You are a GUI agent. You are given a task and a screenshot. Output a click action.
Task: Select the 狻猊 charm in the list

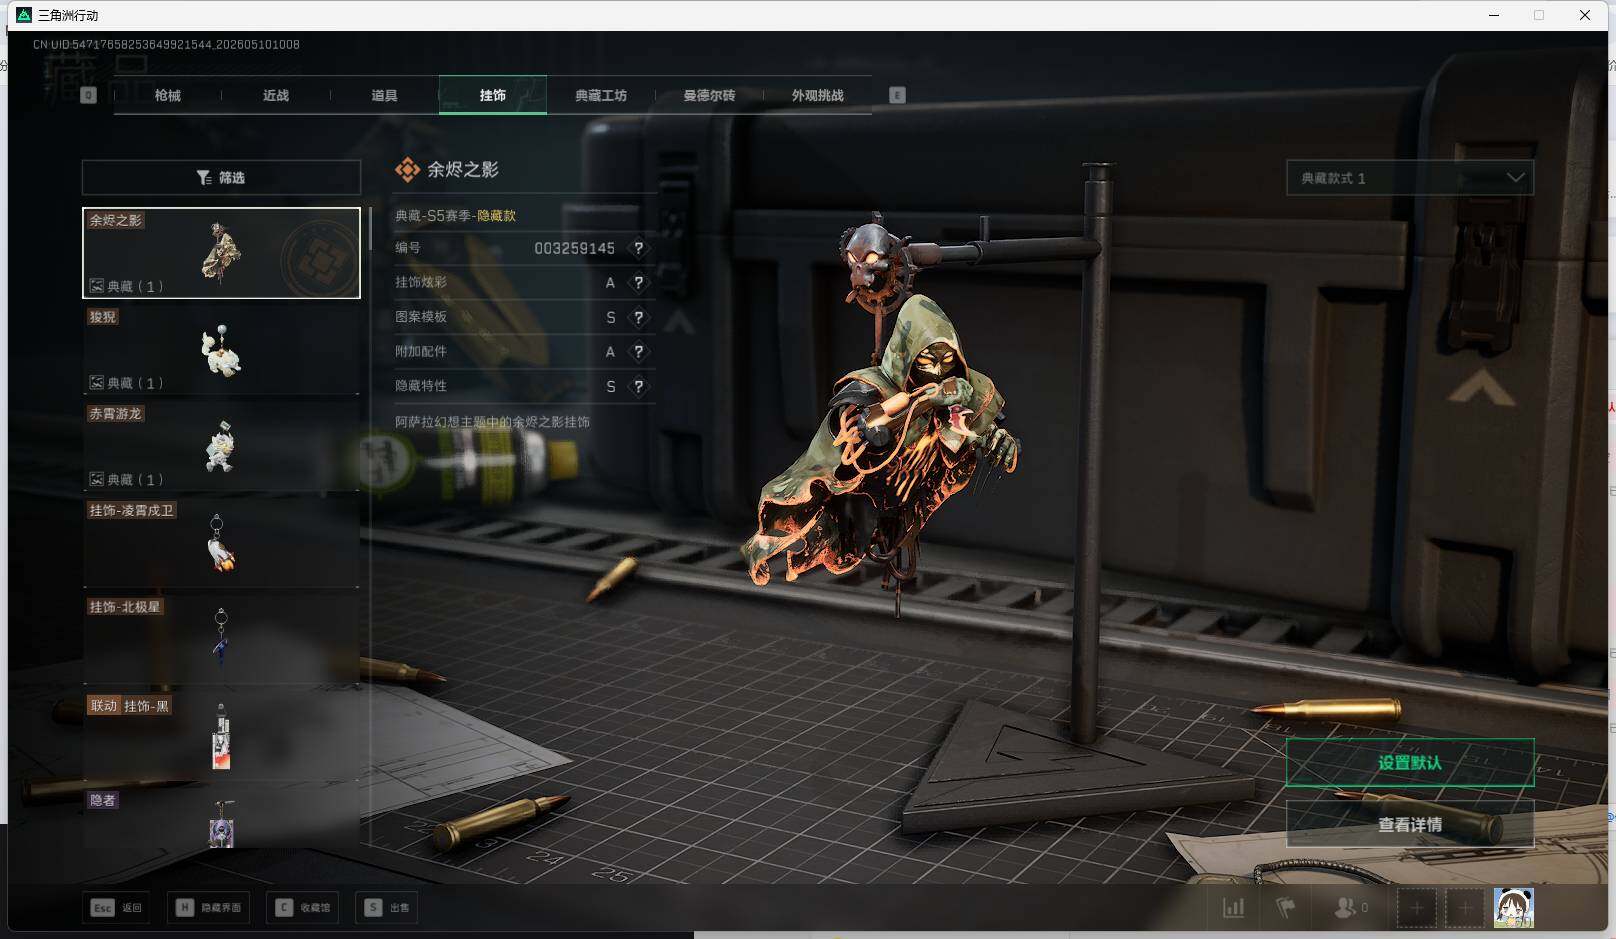pyautogui.click(x=221, y=349)
